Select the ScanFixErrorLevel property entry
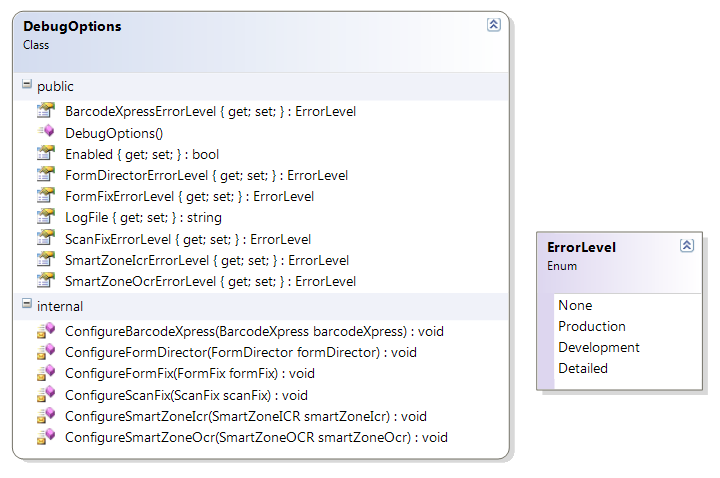 pyautogui.click(x=188, y=239)
